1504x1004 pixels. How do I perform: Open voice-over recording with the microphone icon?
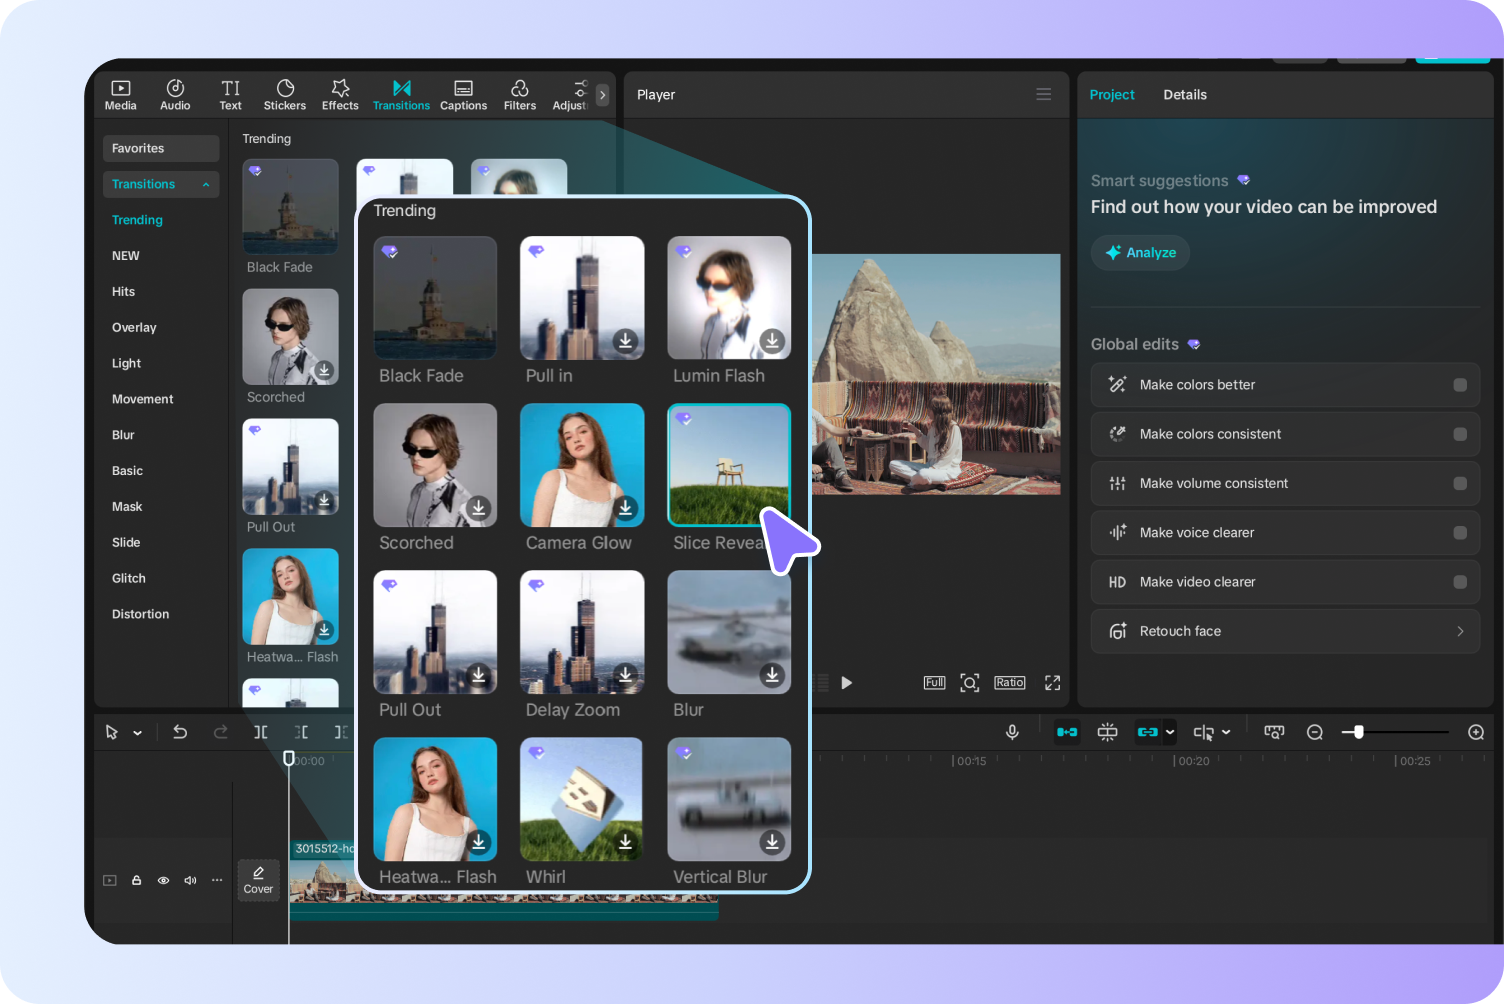pos(1012,731)
